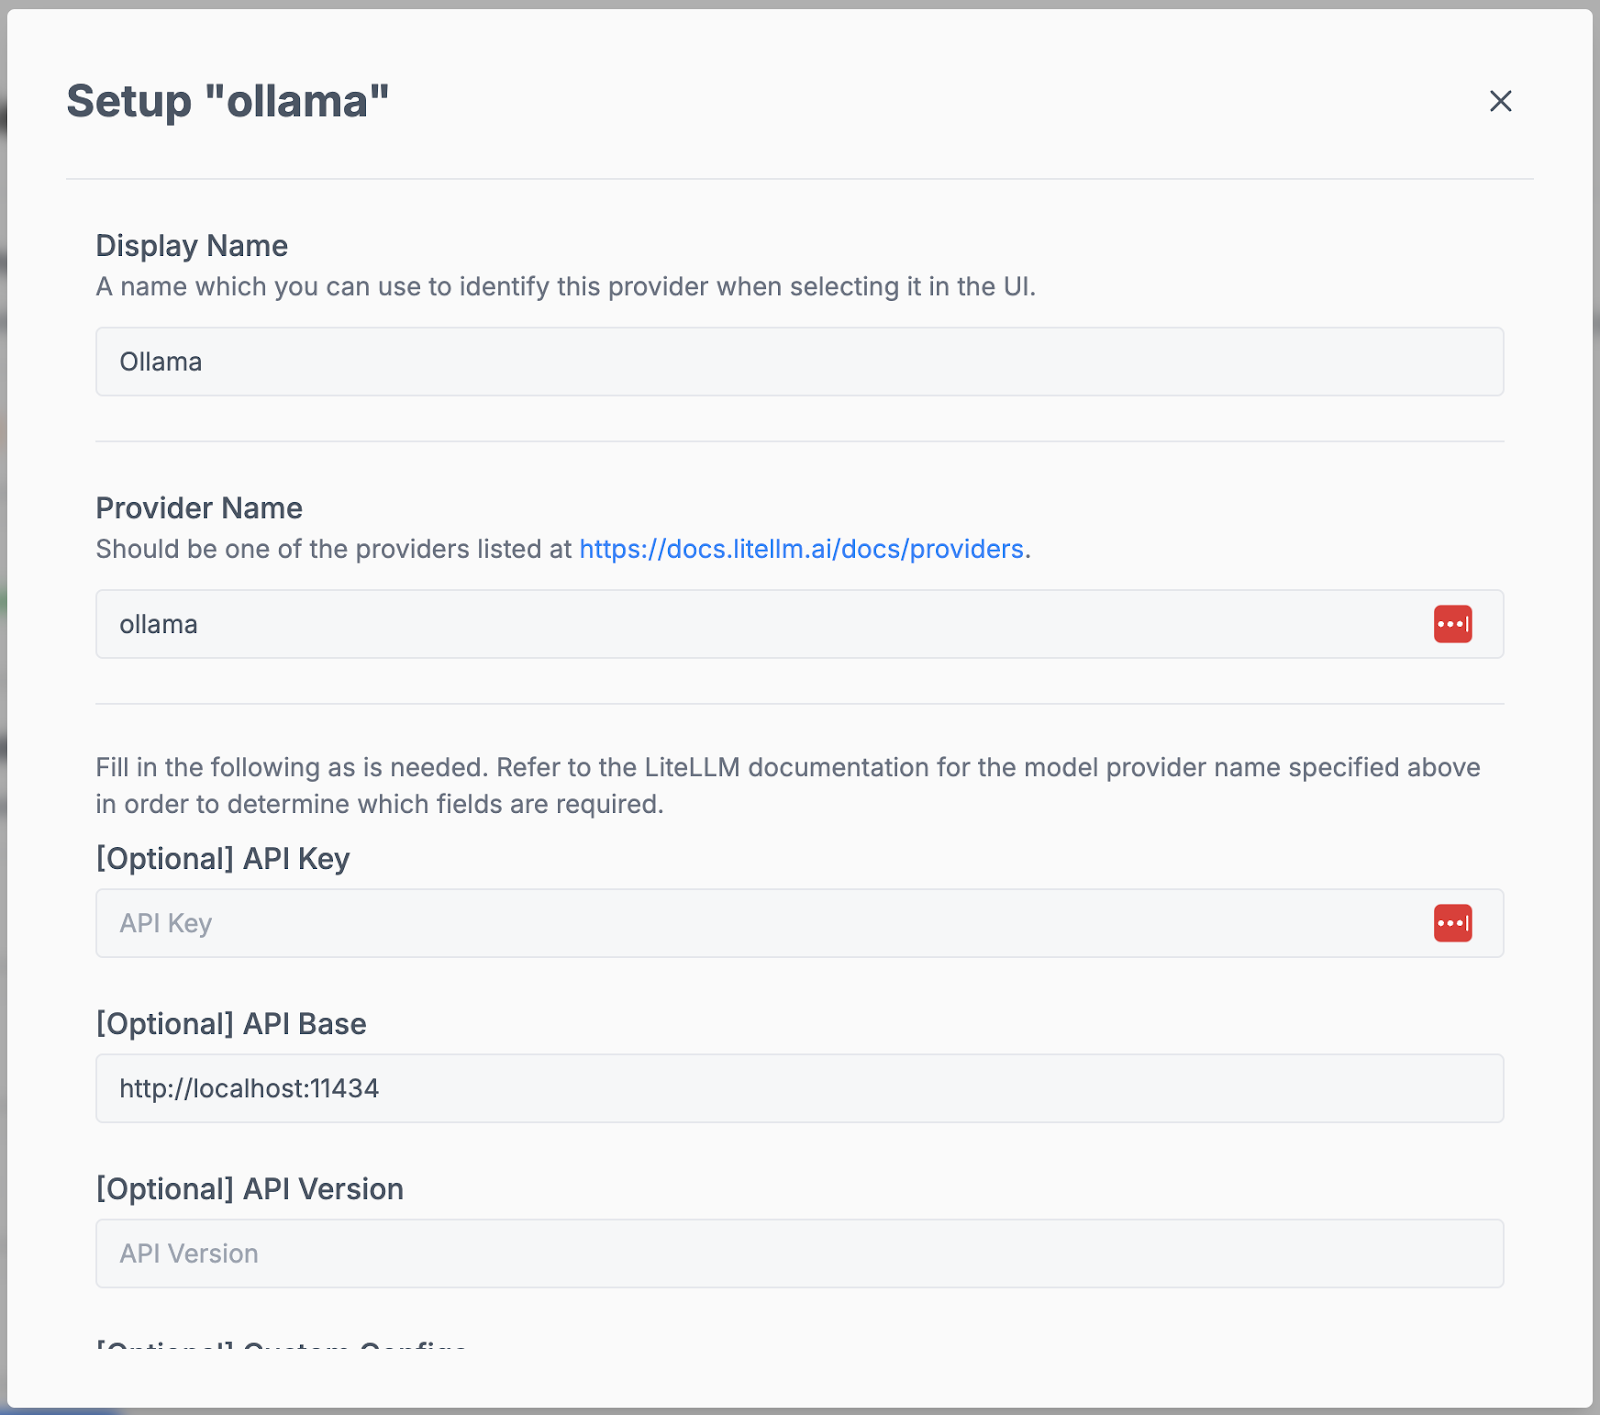Open the https://docs.litellm.ai/docs/providers link

click(x=801, y=548)
